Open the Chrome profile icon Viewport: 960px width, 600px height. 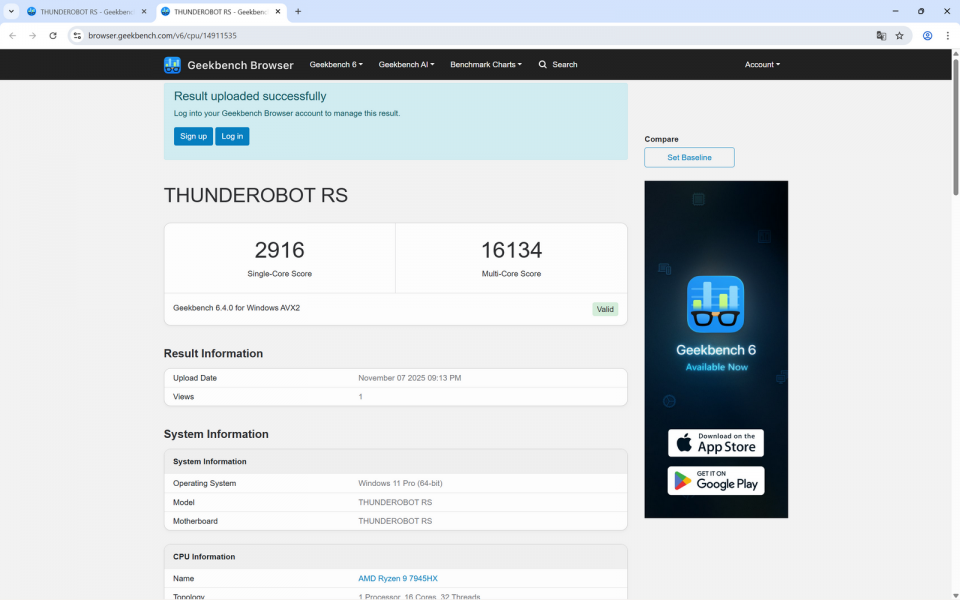pyautogui.click(x=926, y=35)
